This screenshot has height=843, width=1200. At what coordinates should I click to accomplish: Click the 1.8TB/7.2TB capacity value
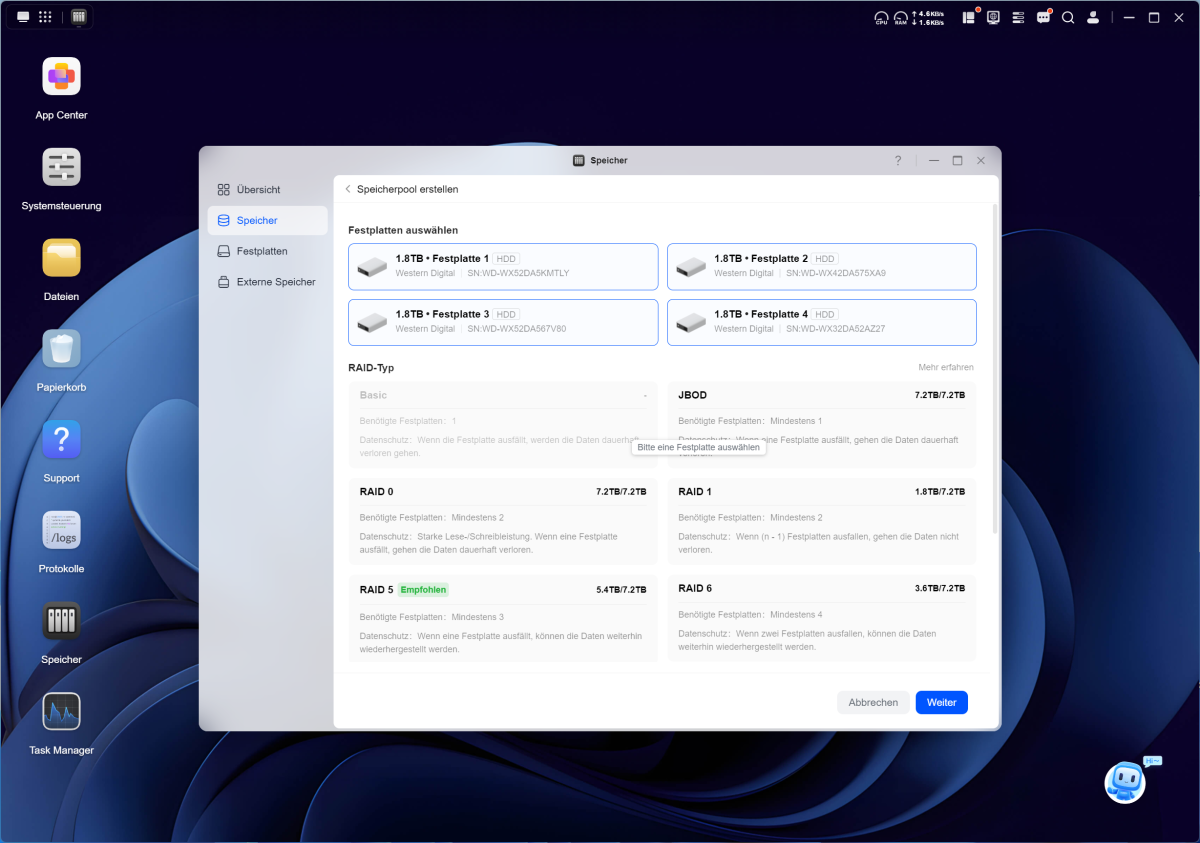click(940, 492)
